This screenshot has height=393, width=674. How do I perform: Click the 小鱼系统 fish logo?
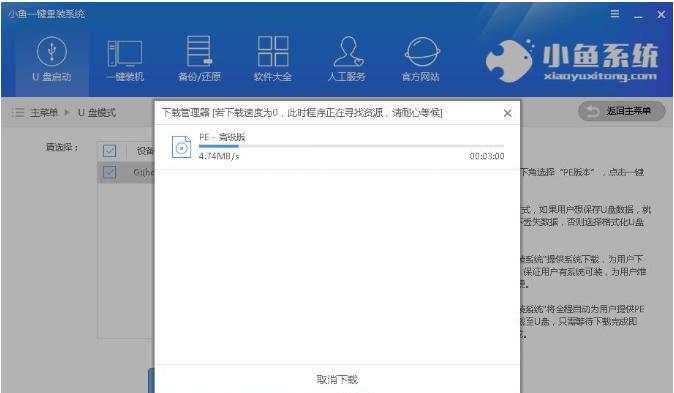click(x=509, y=61)
